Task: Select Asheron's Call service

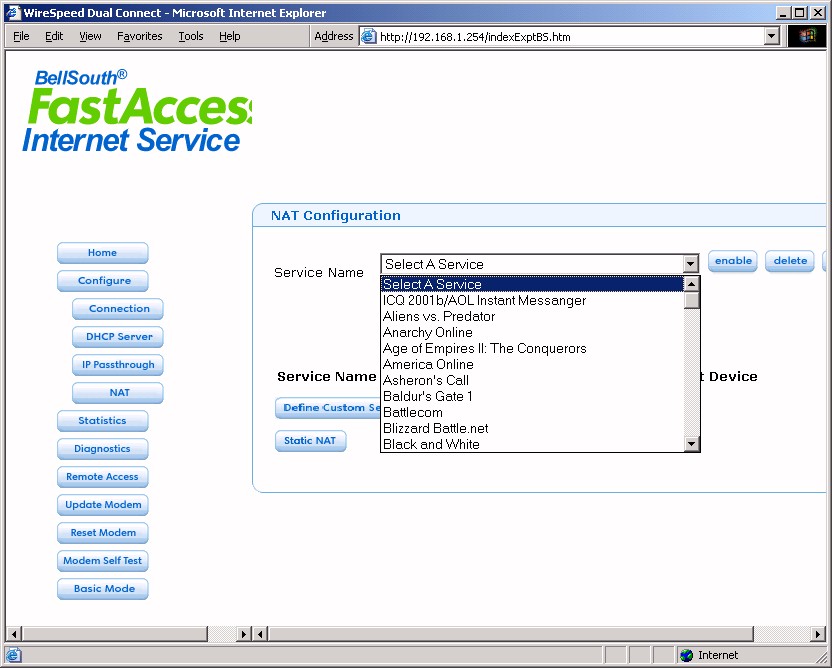Action: pyautogui.click(x=532, y=380)
